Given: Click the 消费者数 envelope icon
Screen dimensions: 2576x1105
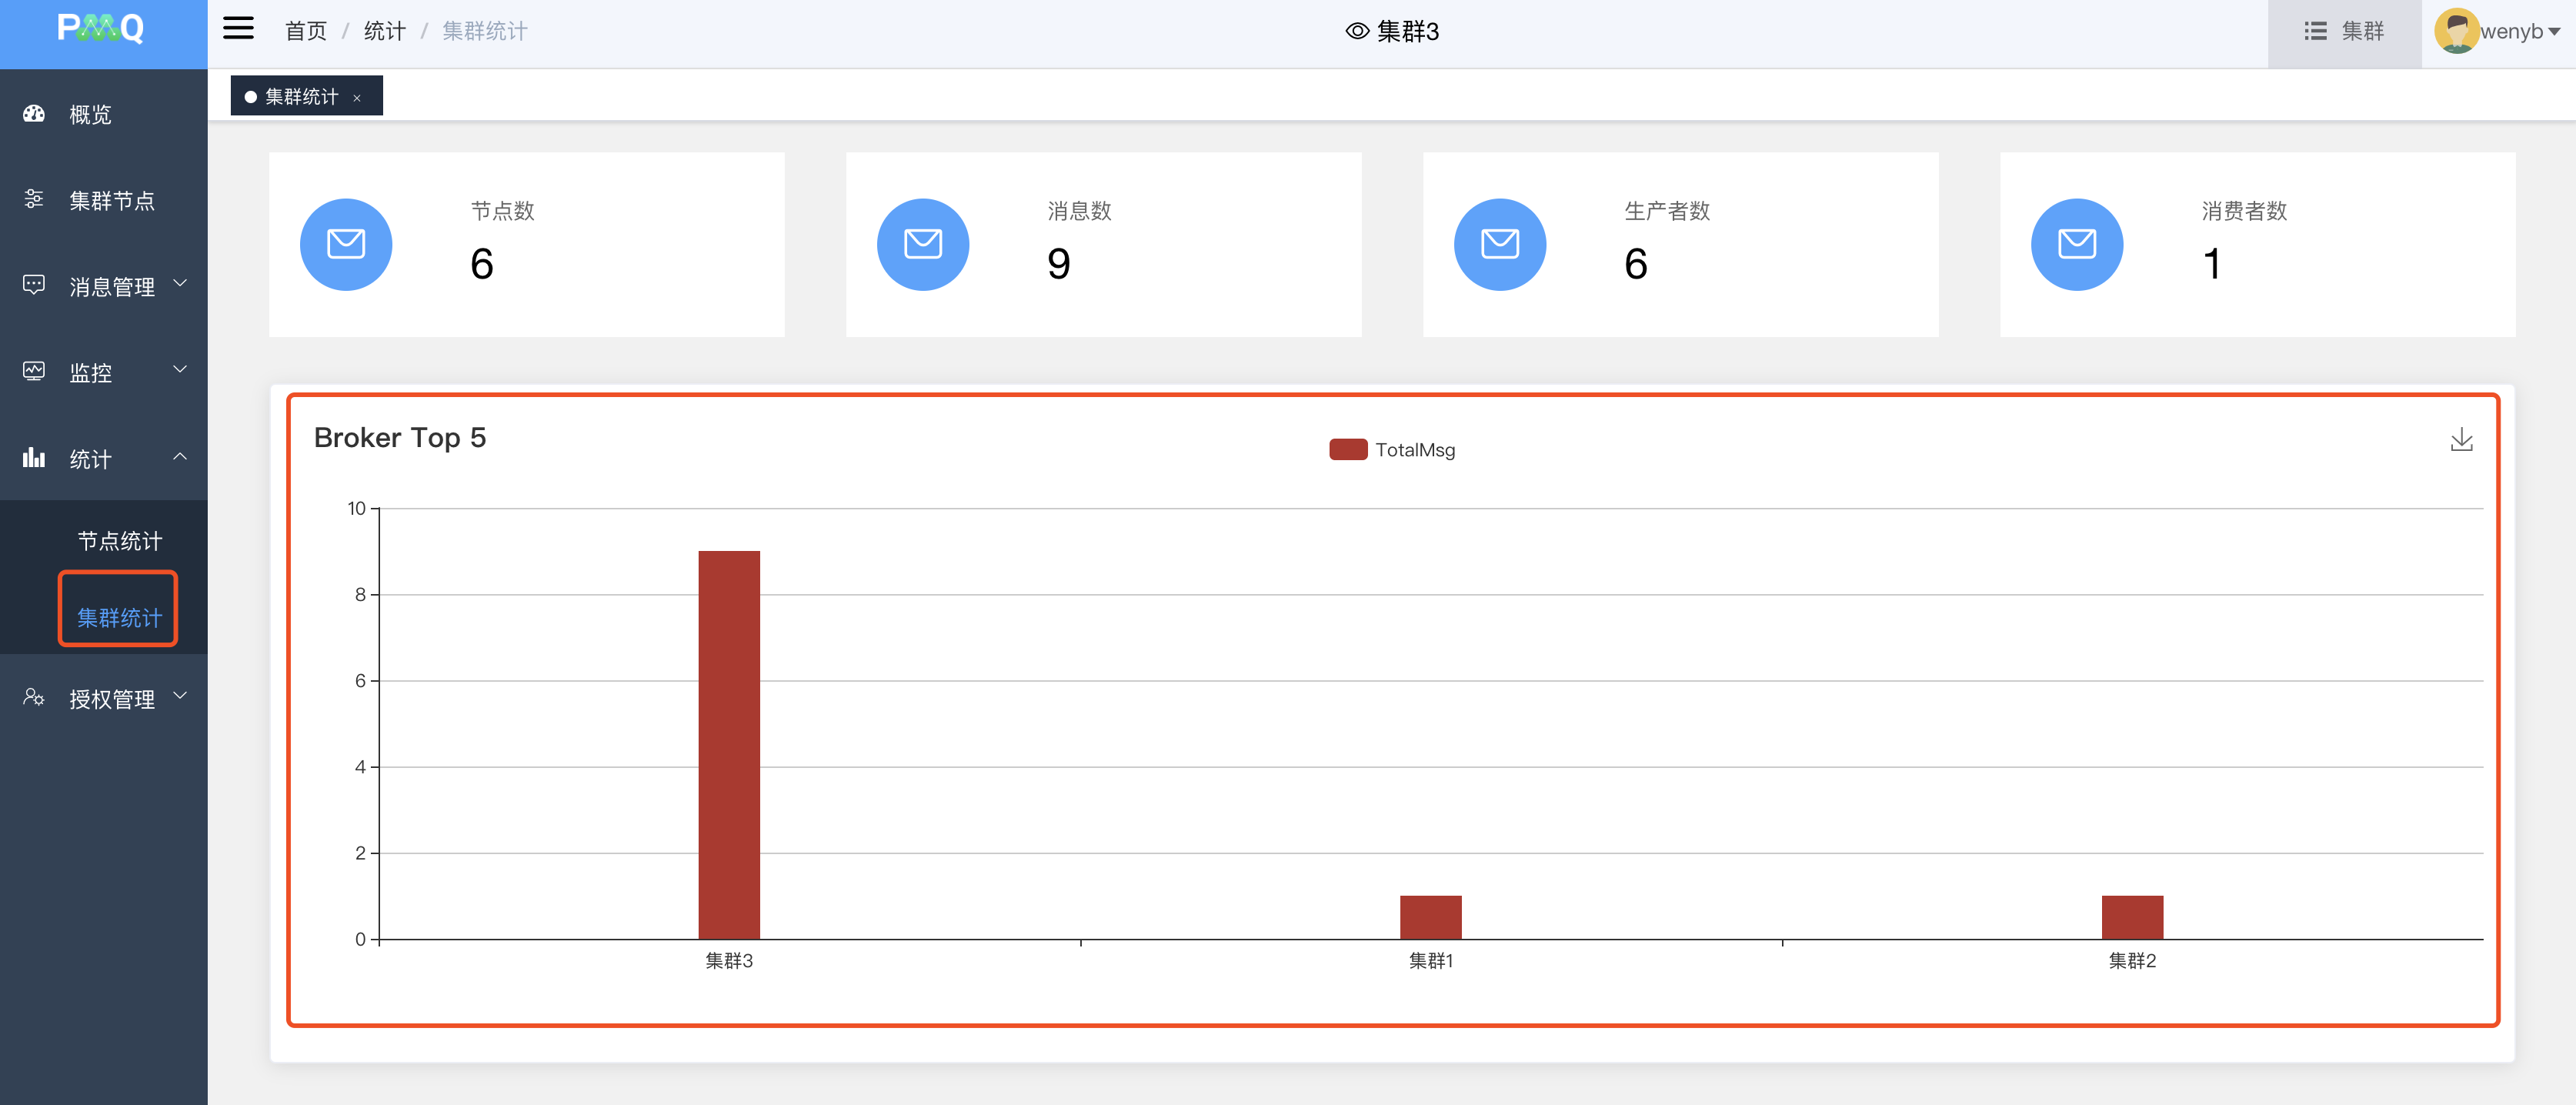Looking at the screenshot, I should pyautogui.click(x=2076, y=244).
